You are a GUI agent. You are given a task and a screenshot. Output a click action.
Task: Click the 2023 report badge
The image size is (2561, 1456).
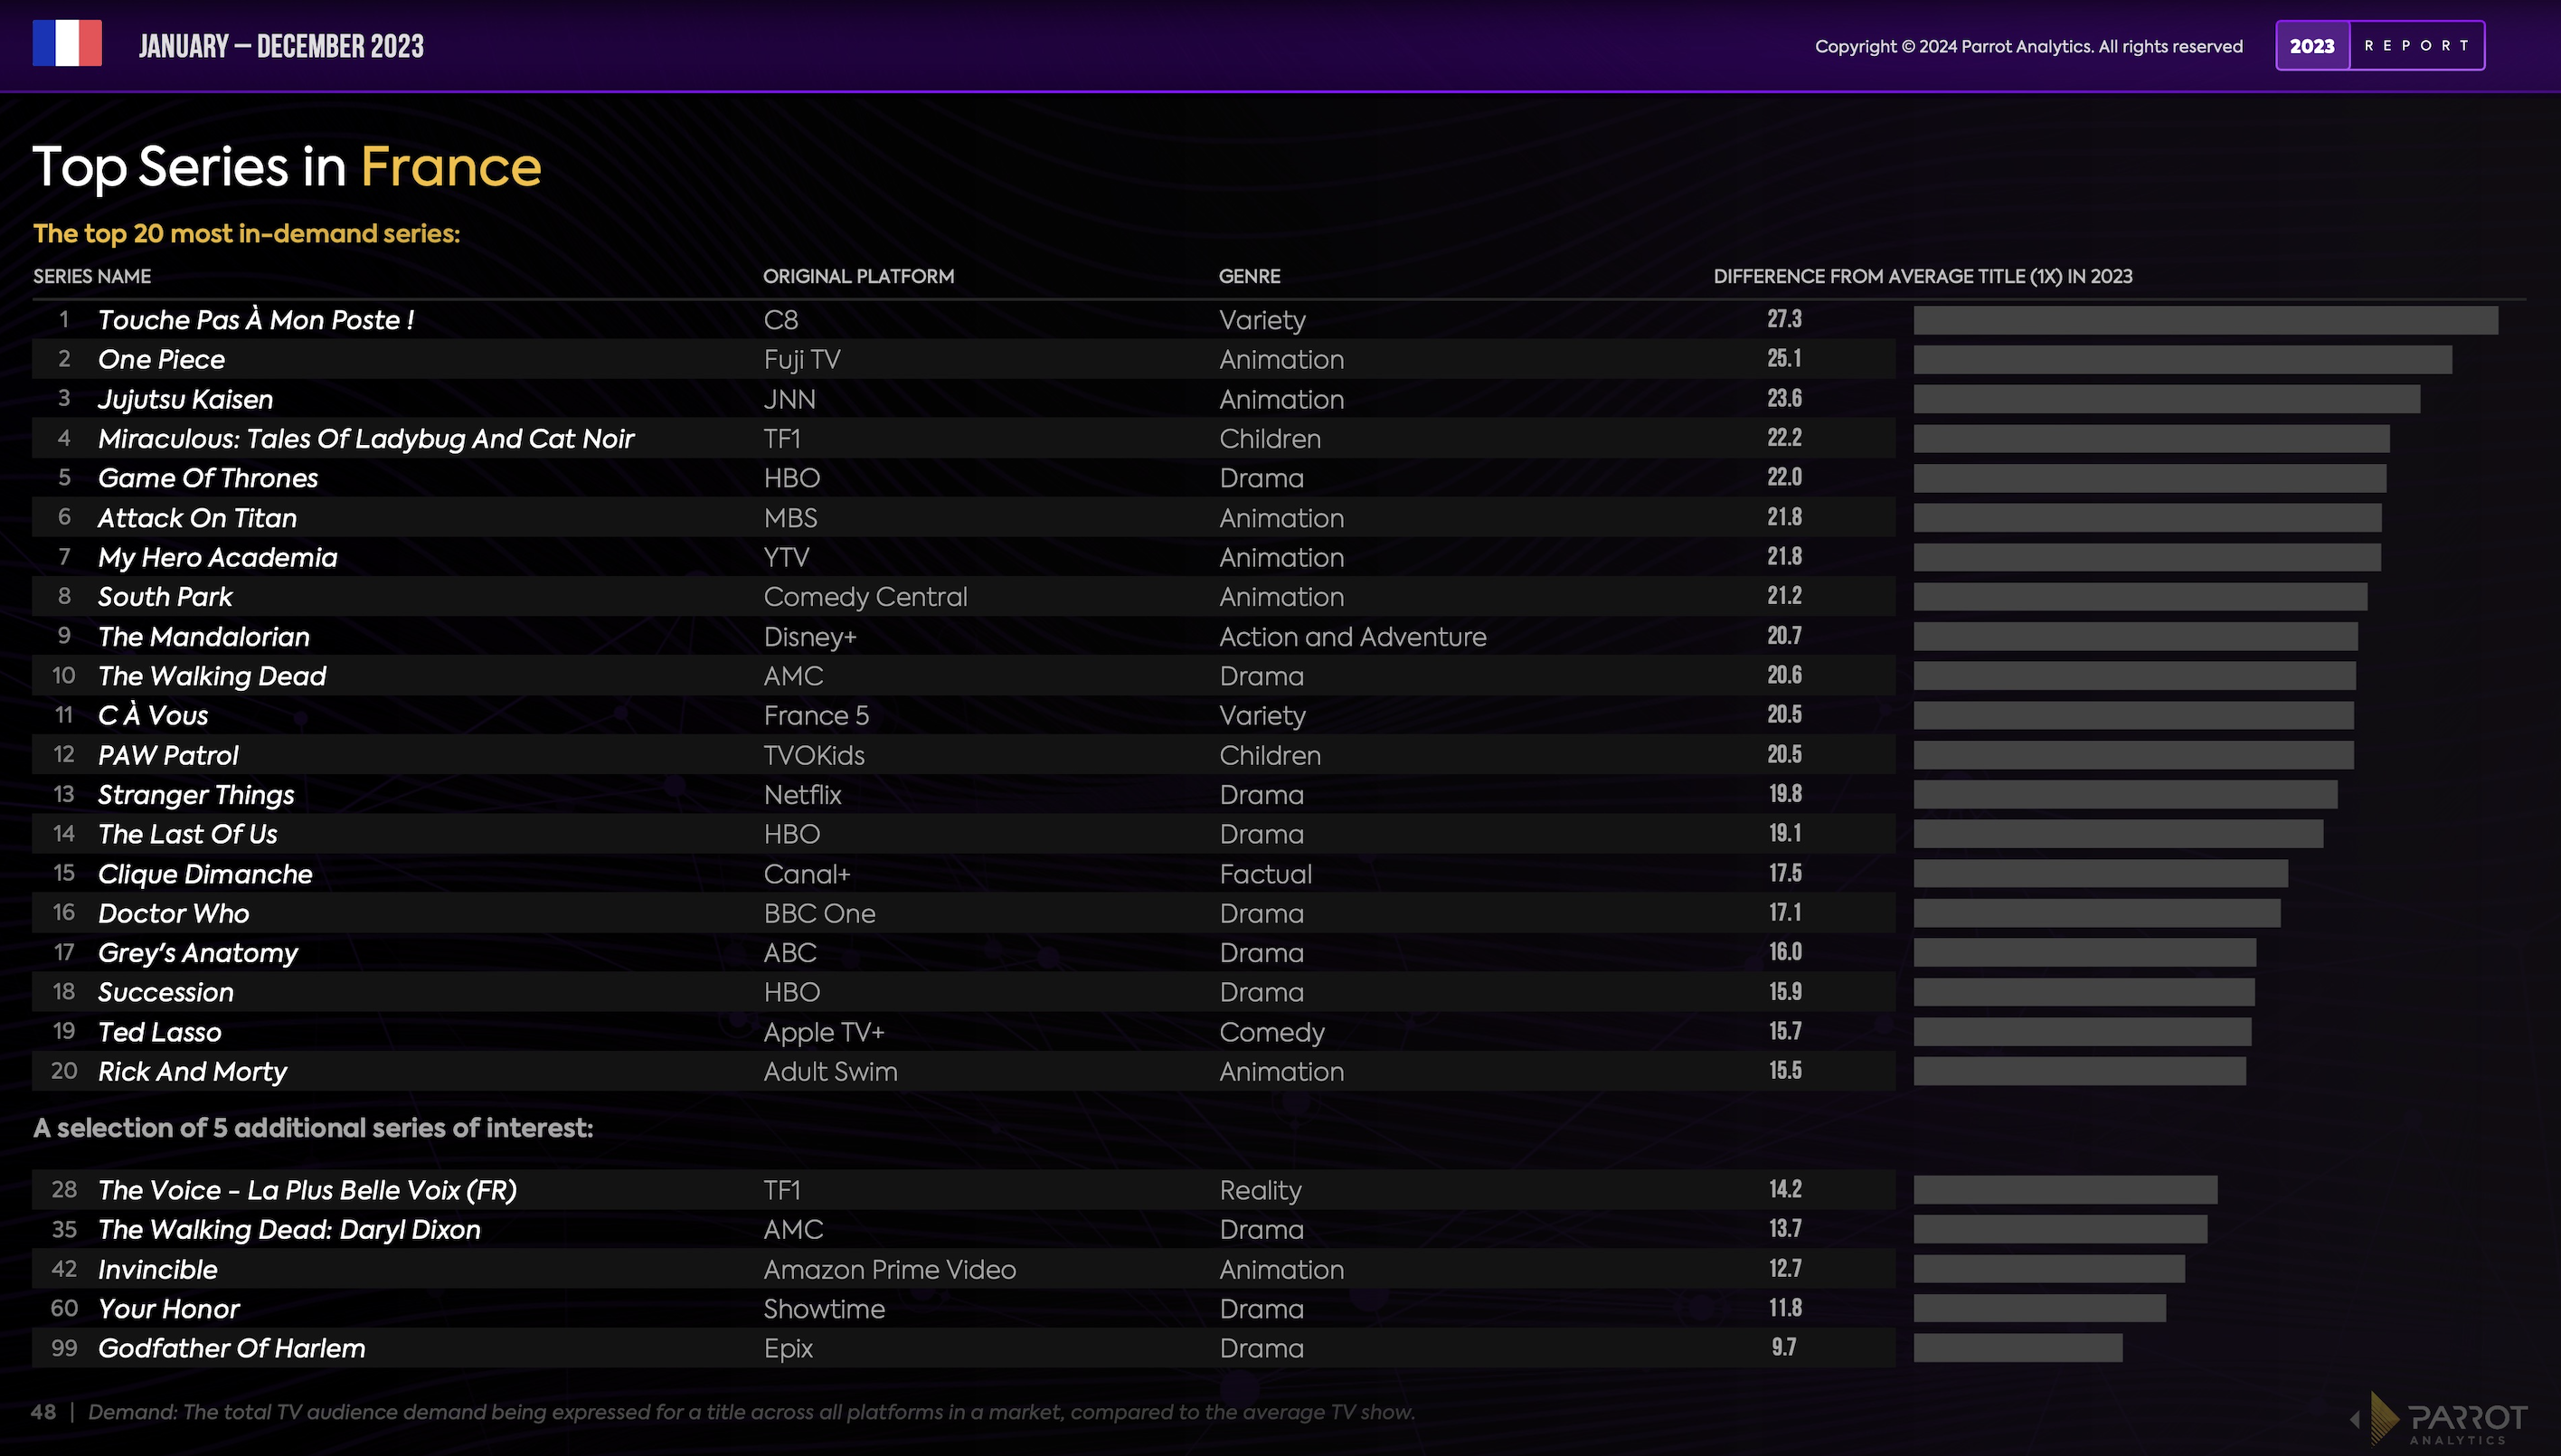click(2380, 45)
